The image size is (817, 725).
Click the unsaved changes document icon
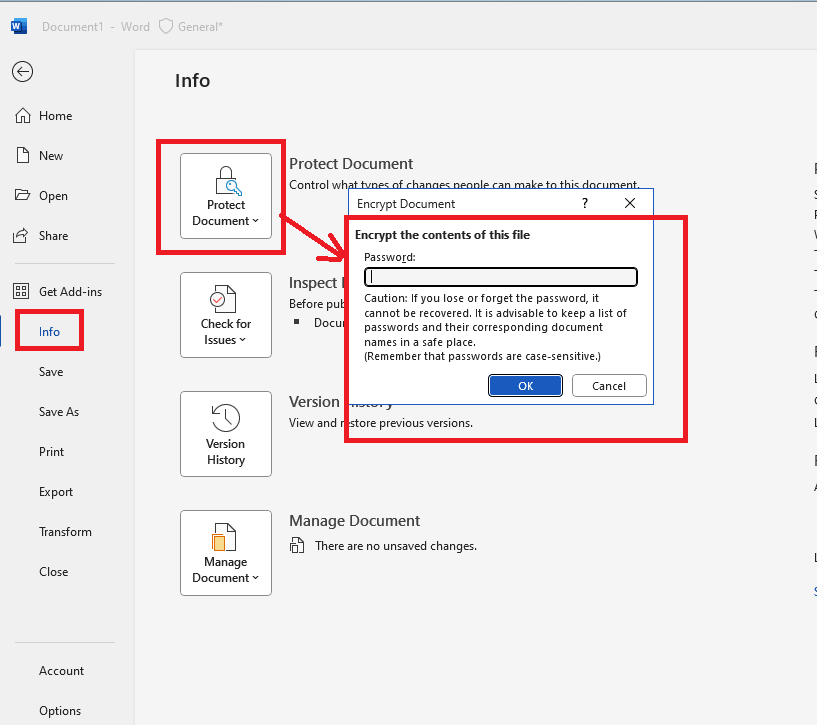[297, 545]
